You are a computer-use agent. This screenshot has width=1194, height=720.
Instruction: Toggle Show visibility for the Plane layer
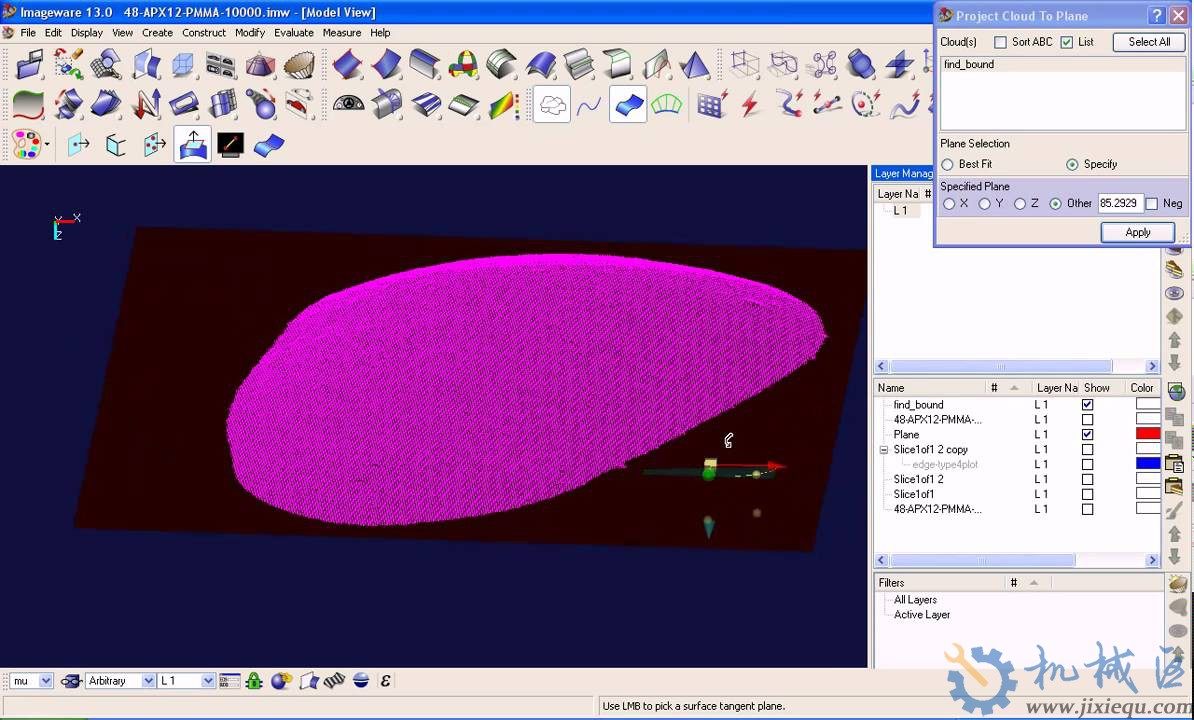tap(1087, 434)
